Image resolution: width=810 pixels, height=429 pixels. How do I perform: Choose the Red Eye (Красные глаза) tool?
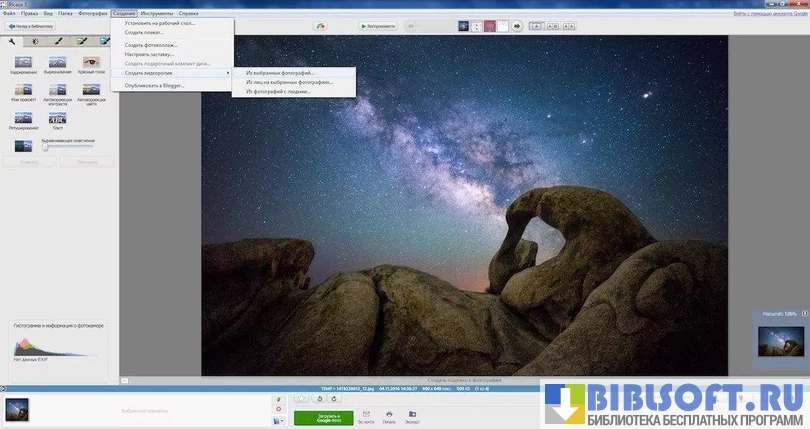point(91,63)
